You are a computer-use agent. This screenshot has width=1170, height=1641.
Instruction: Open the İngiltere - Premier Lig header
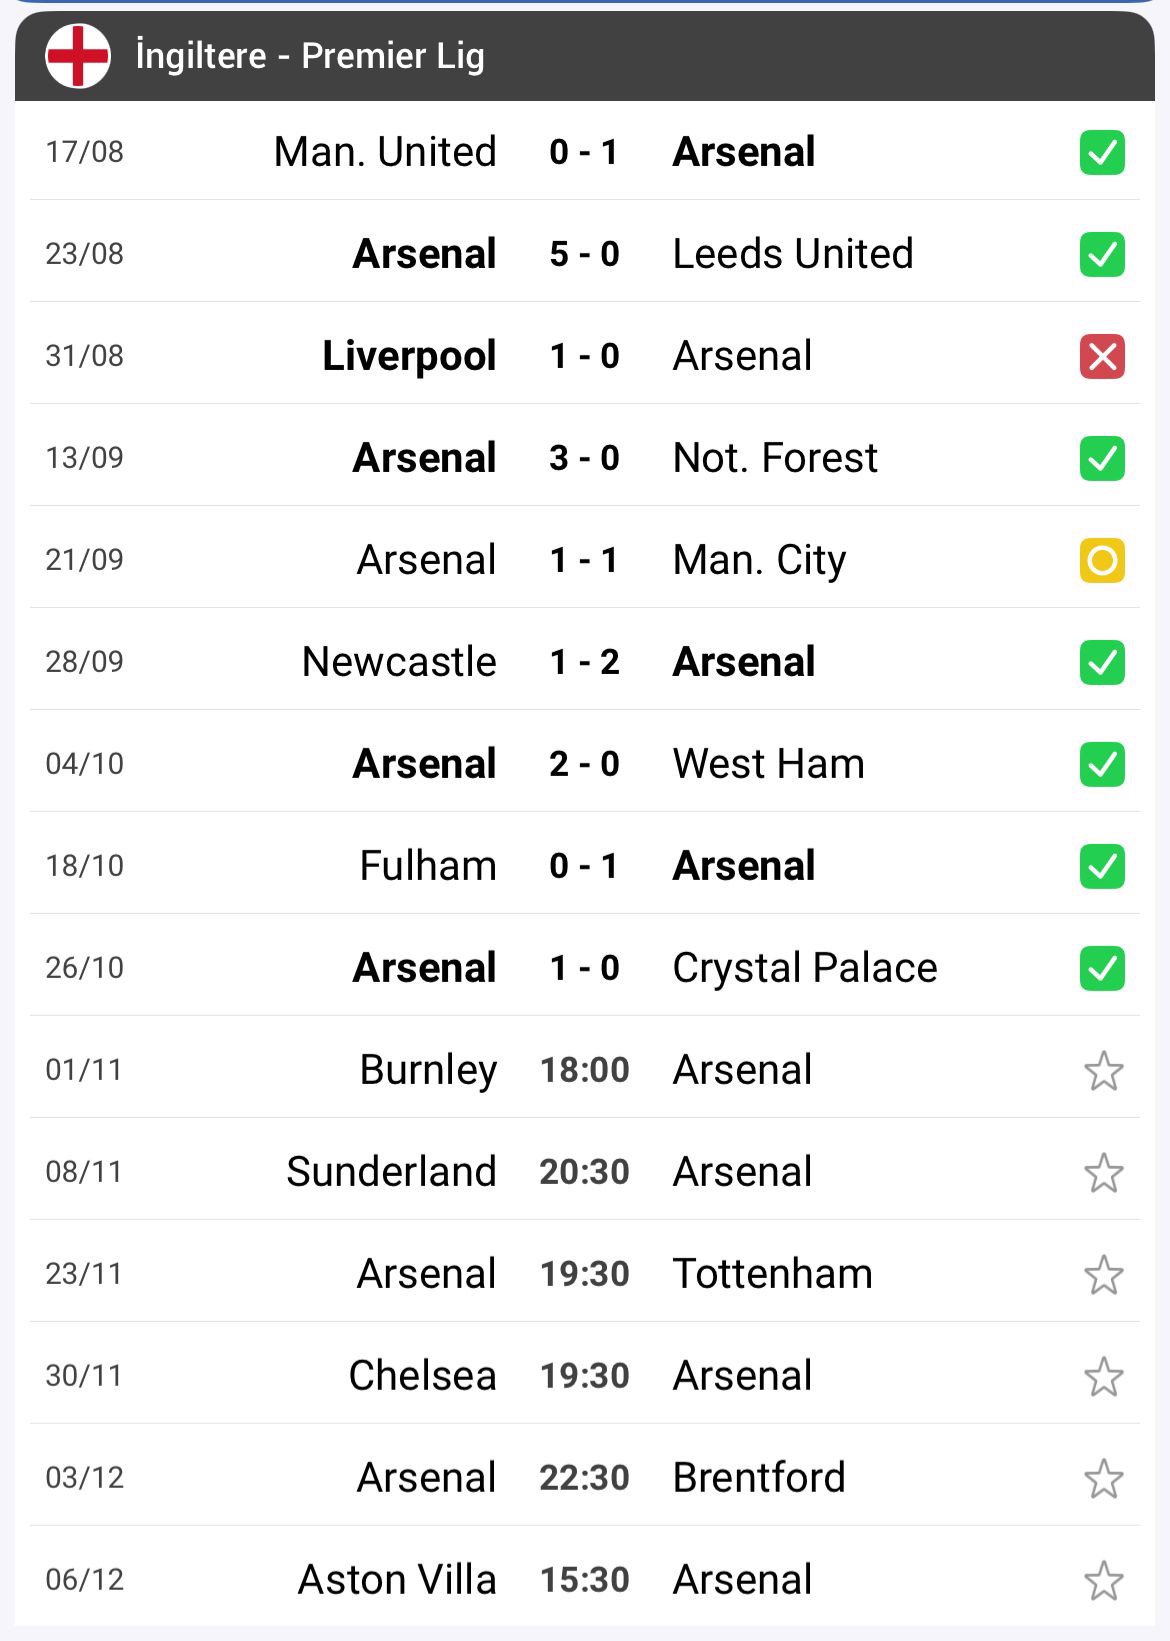pos(310,56)
